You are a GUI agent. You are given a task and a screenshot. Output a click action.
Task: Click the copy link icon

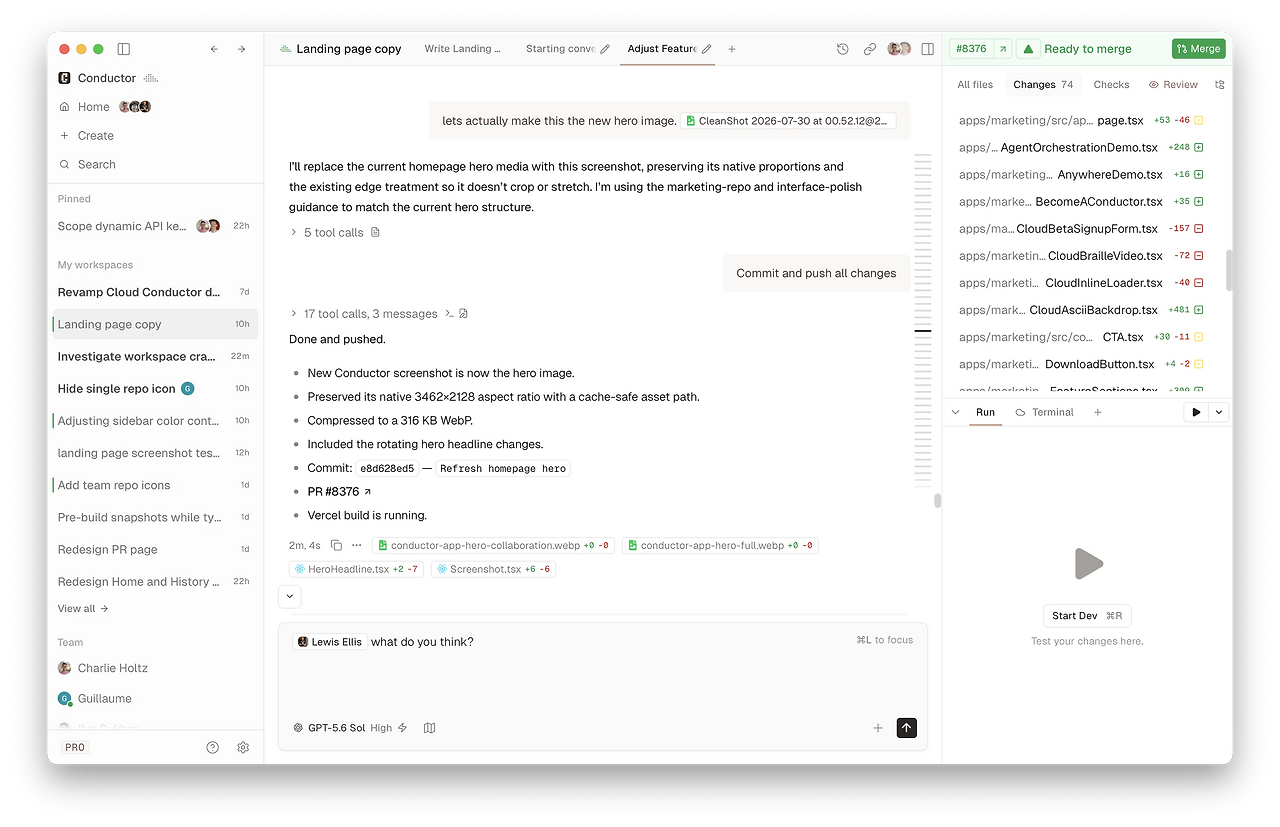pyautogui.click(x=870, y=49)
